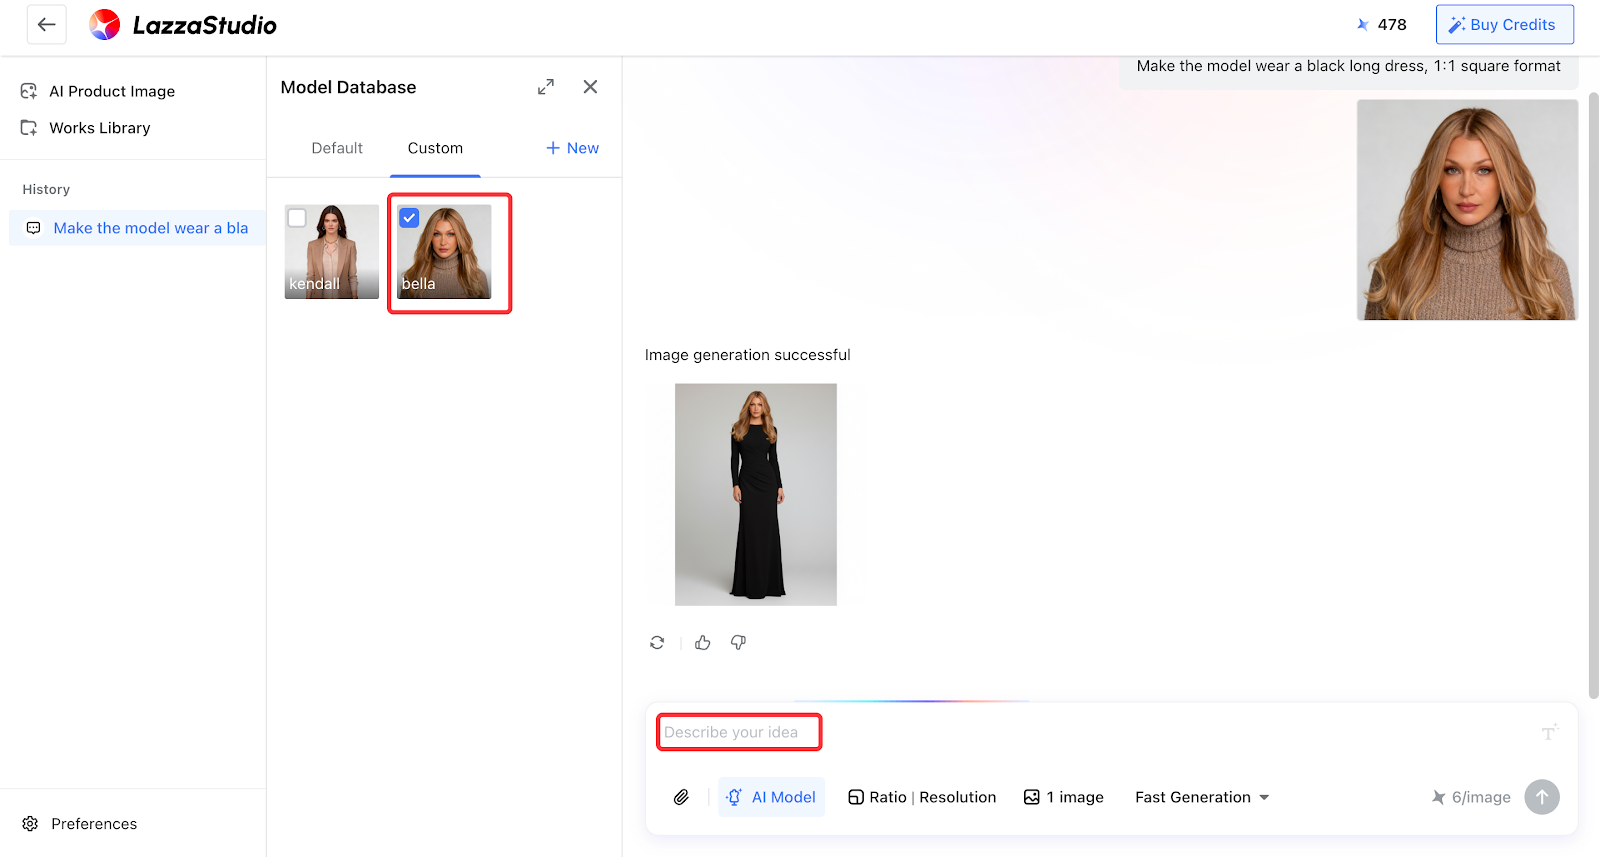Give thumbs up to generated image

pos(703,643)
